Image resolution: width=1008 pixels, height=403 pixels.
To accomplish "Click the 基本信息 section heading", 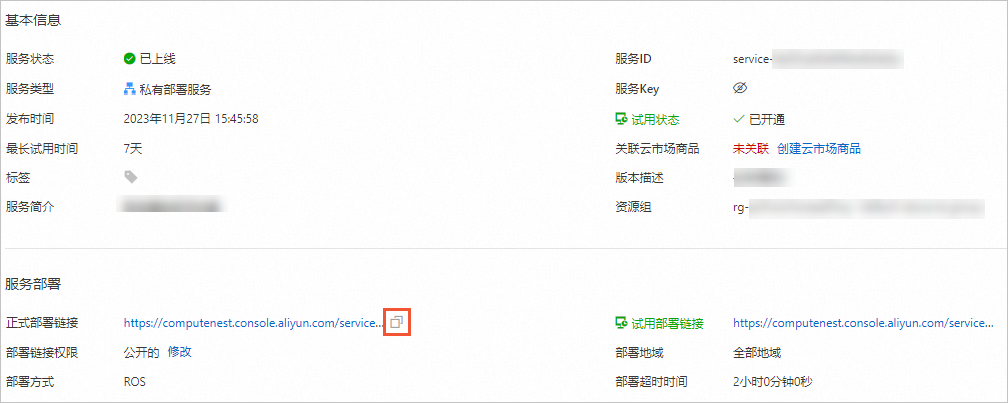I will pyautogui.click(x=33, y=20).
